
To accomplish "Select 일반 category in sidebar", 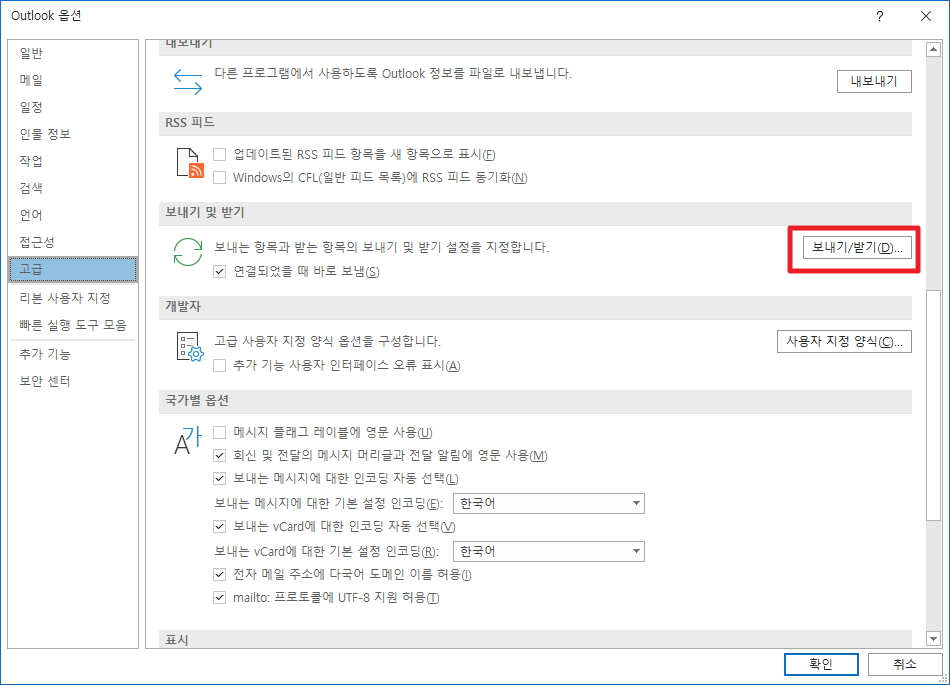I will [x=73, y=53].
